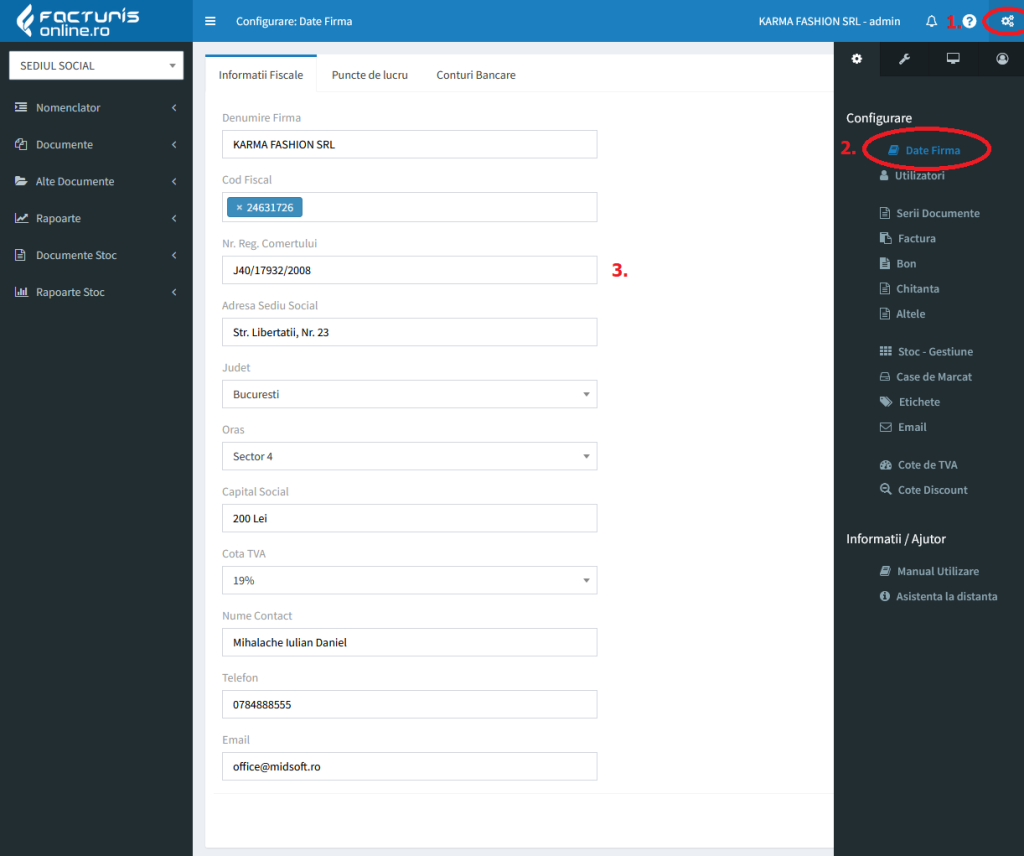Select the wrench tab in right panel
This screenshot has height=856, width=1024.
904,59
